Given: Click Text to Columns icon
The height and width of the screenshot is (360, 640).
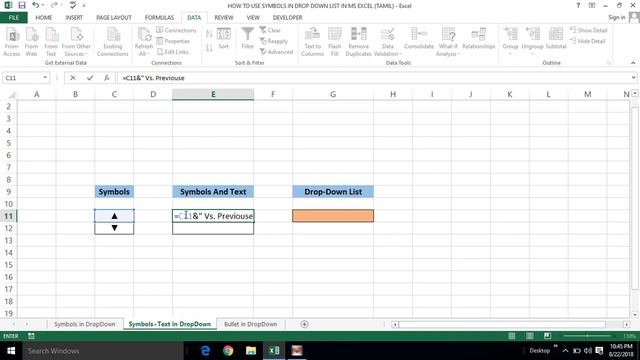Looking at the screenshot, I should tap(312, 42).
